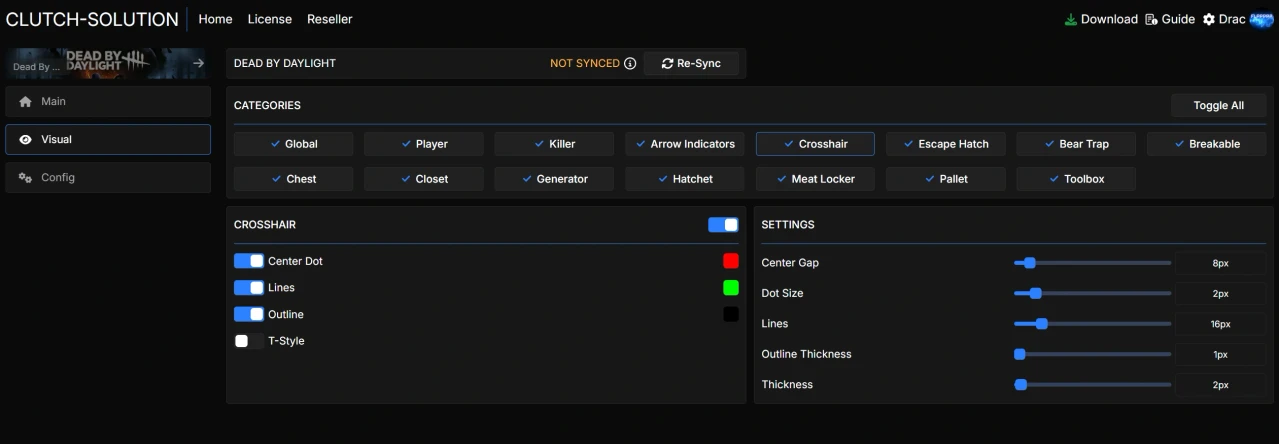Click the user avatar in top right
1279x444 pixels.
[x=1261, y=19]
